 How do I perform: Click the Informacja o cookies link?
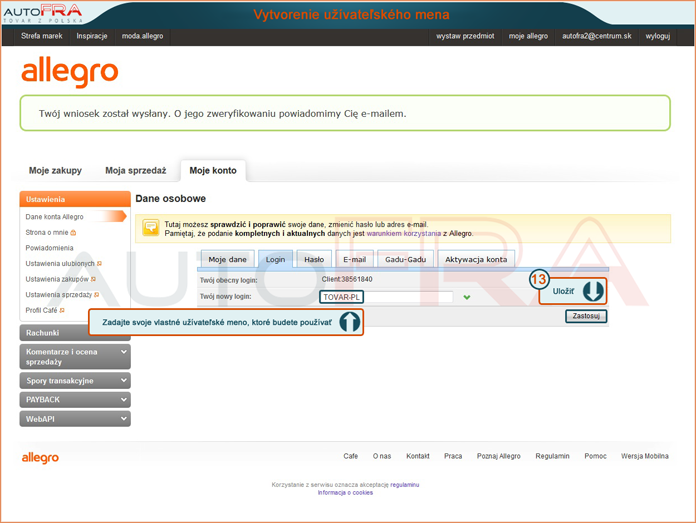345,493
